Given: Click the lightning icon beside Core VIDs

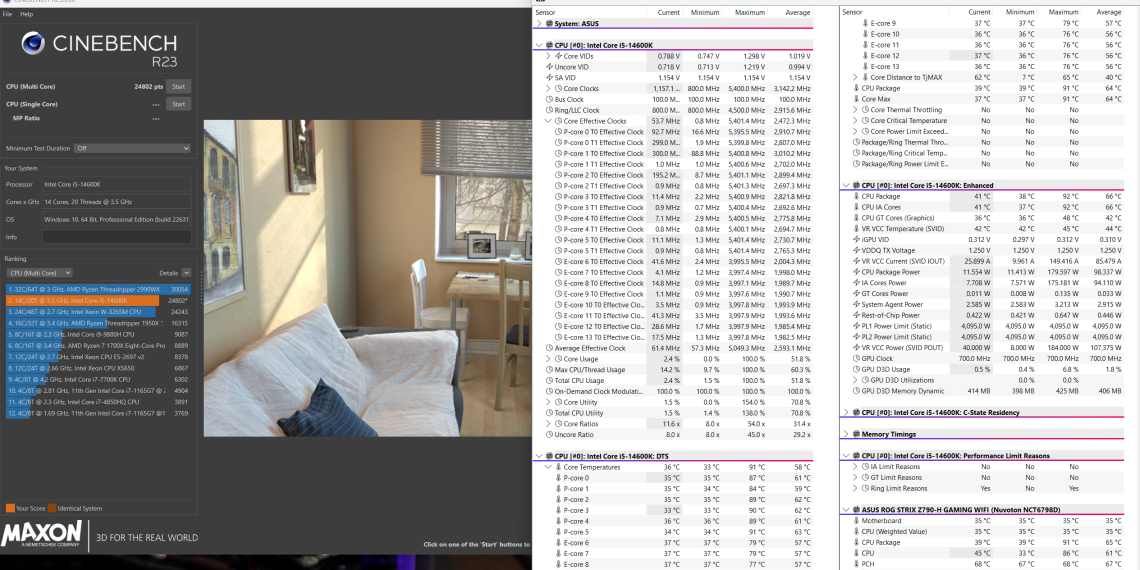Looking at the screenshot, I should coord(558,56).
